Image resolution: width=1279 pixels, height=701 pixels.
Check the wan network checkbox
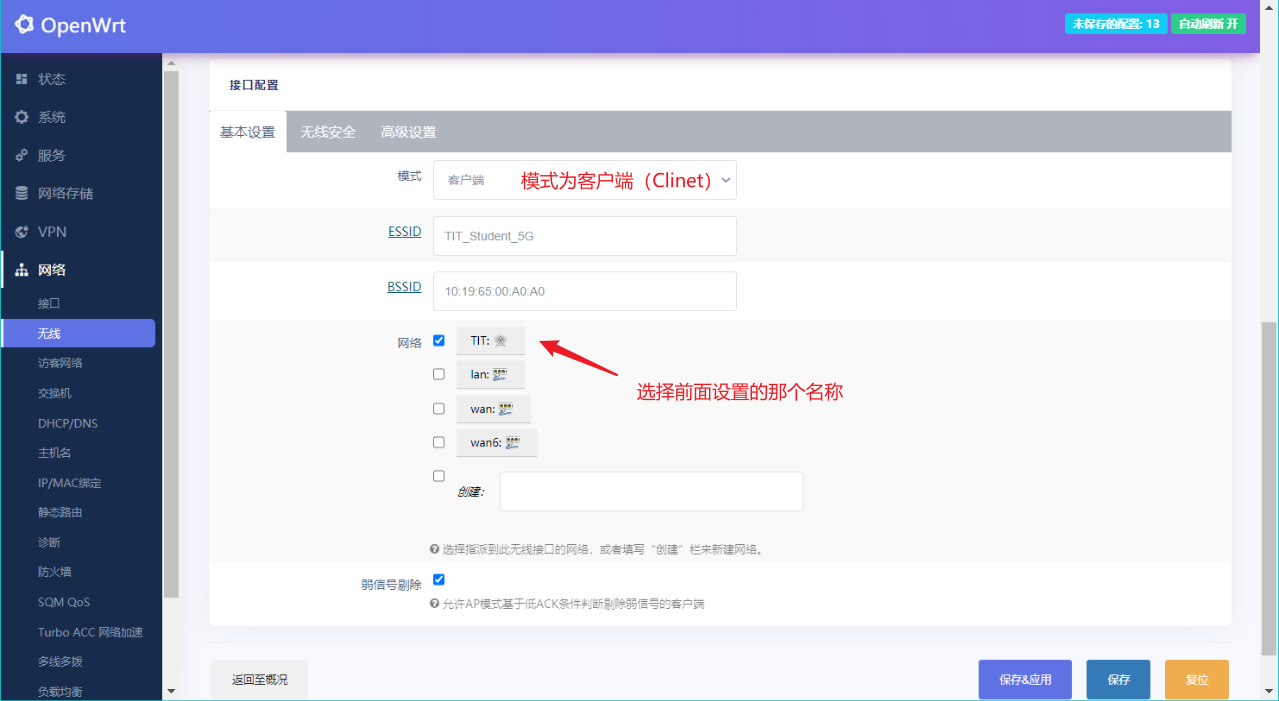coord(438,408)
